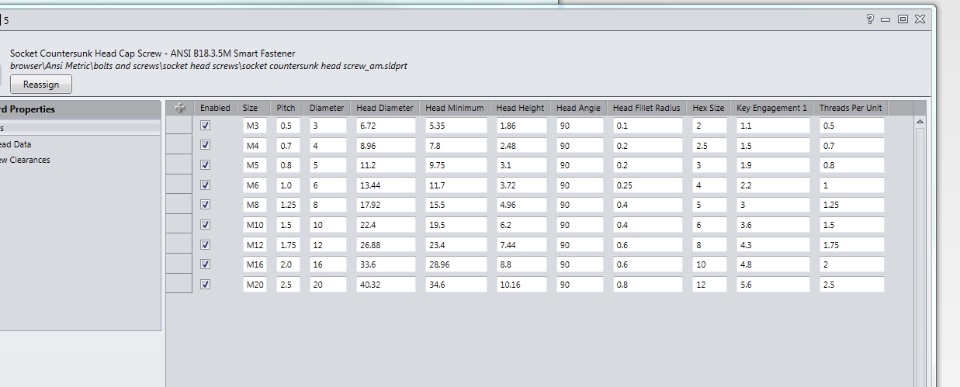Edit Head Minimum field 11.7
The width and height of the screenshot is (960, 387).
(456, 186)
